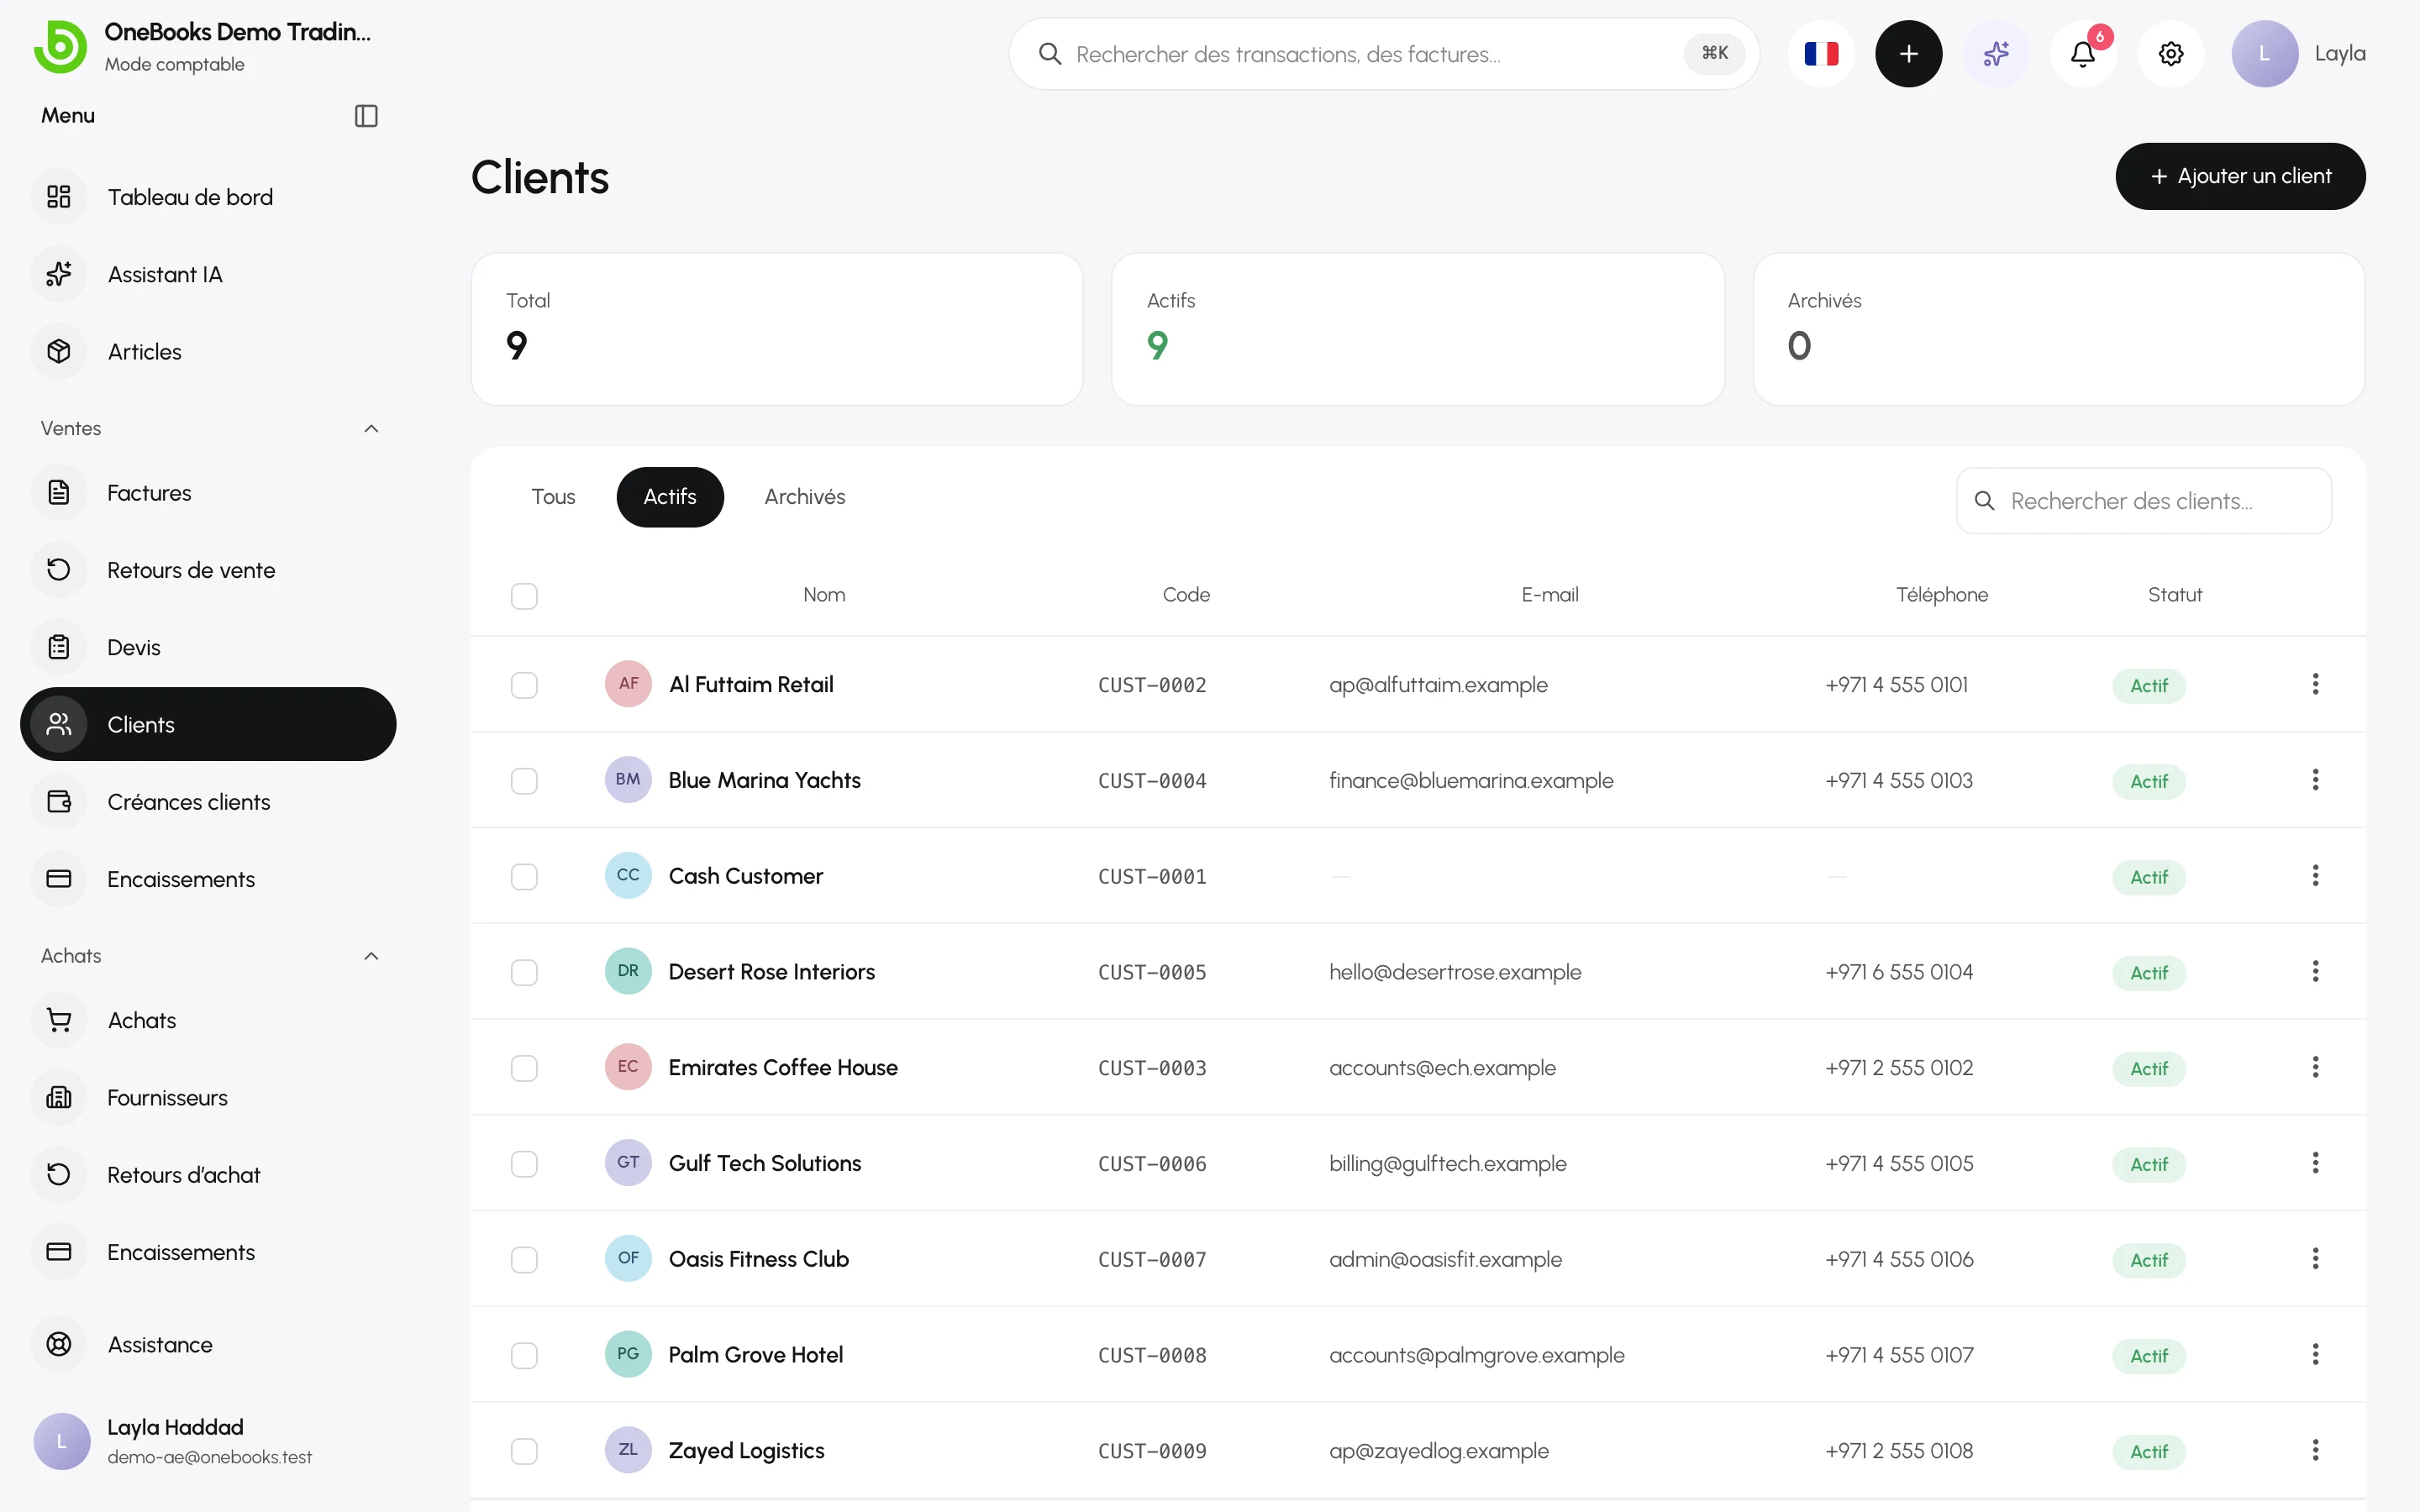
Task: Sort by the Nom column header
Action: click(x=824, y=595)
